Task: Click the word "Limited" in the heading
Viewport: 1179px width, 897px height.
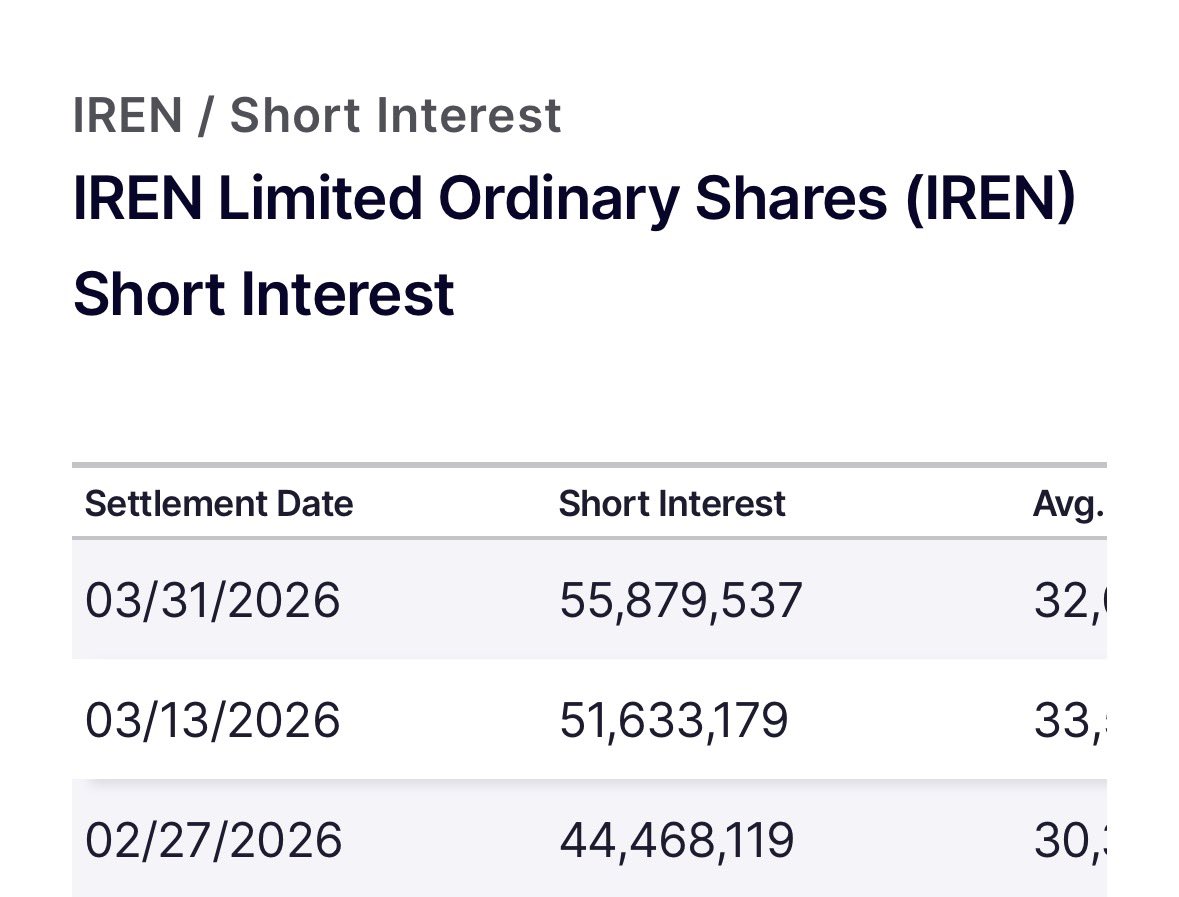Action: (x=320, y=198)
